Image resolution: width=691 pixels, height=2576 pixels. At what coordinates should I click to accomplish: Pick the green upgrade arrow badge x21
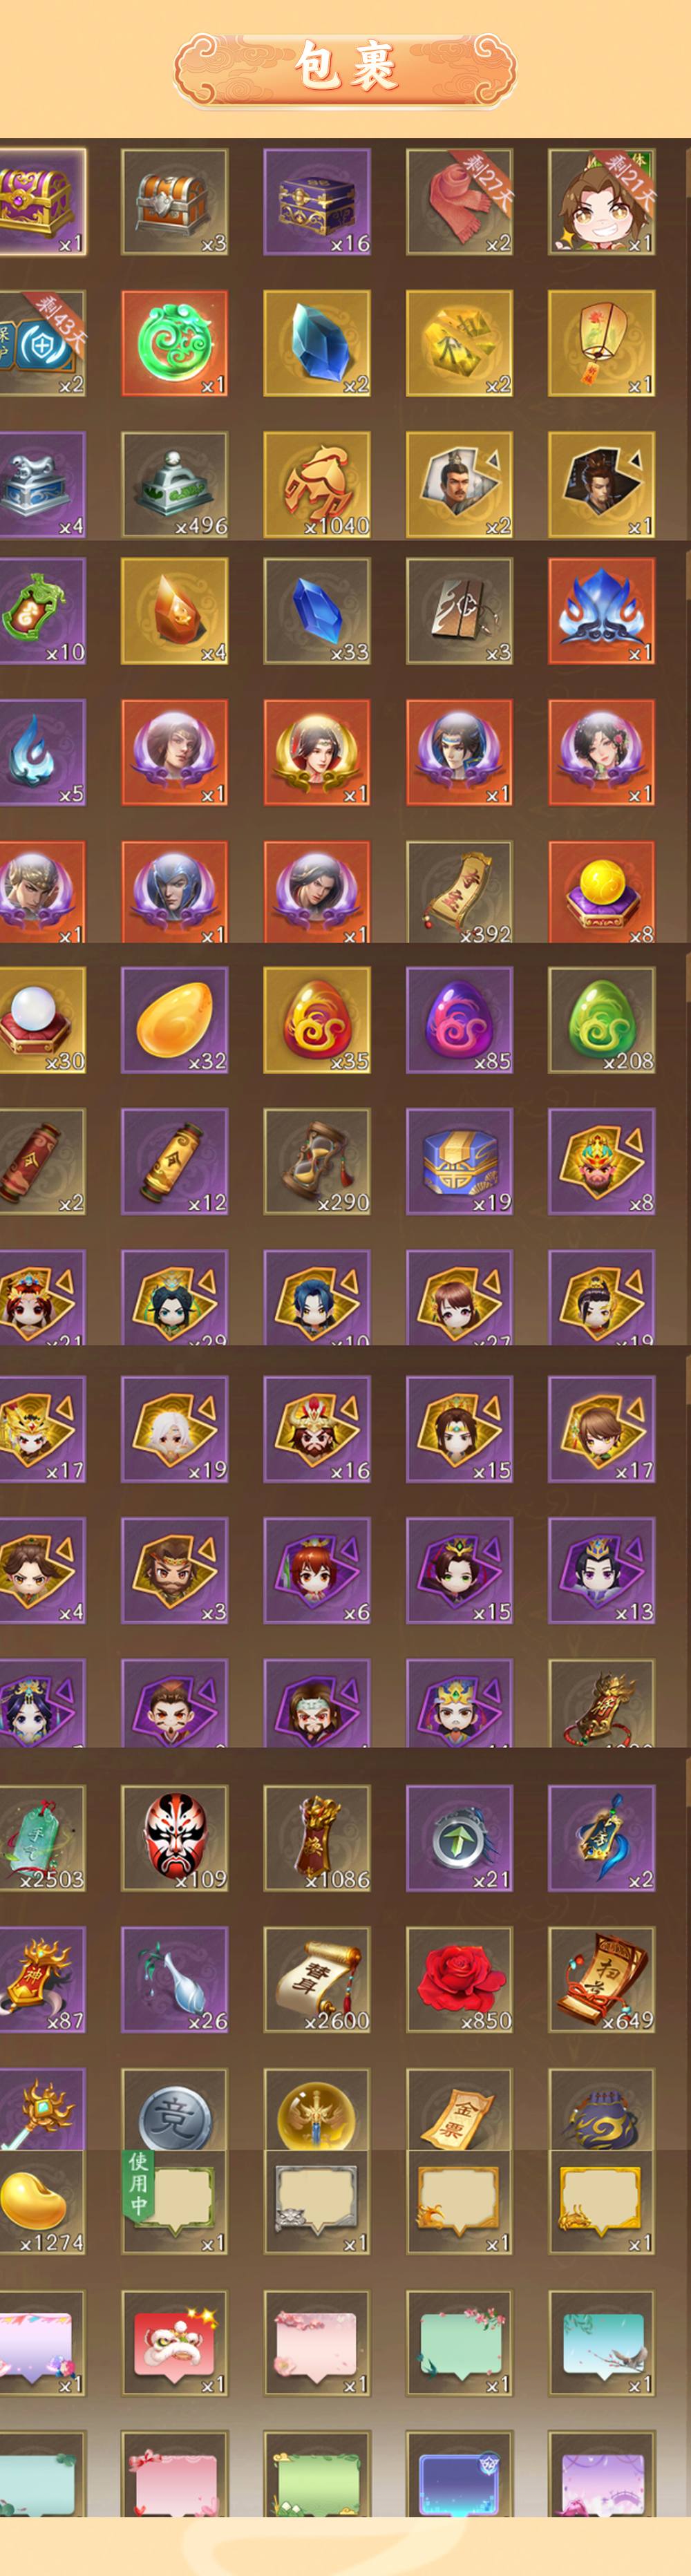pos(459,1838)
